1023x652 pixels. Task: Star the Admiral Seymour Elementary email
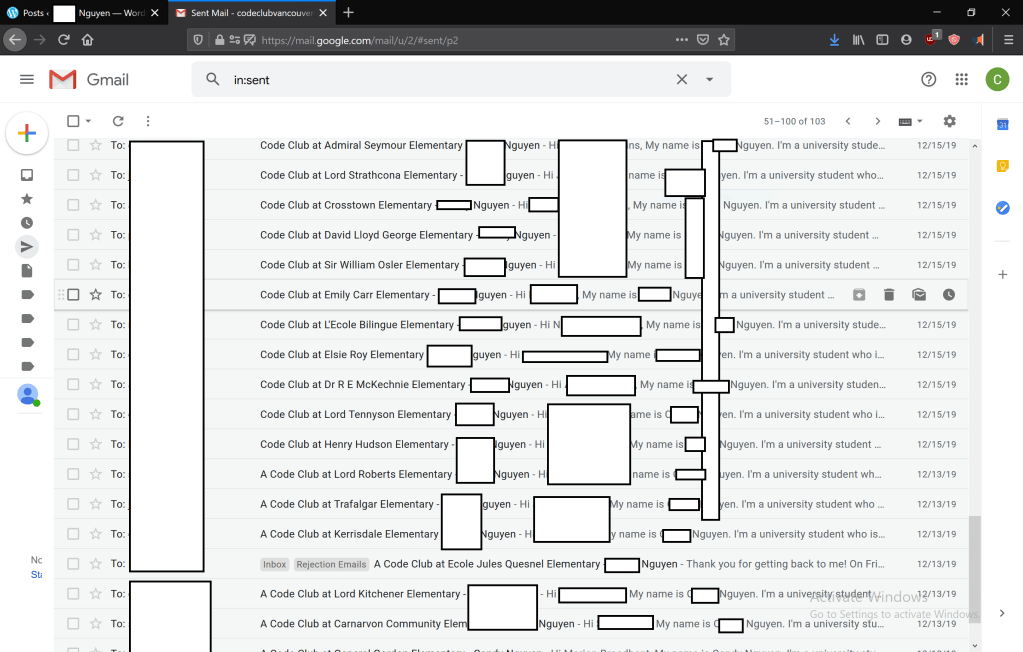tap(96, 145)
